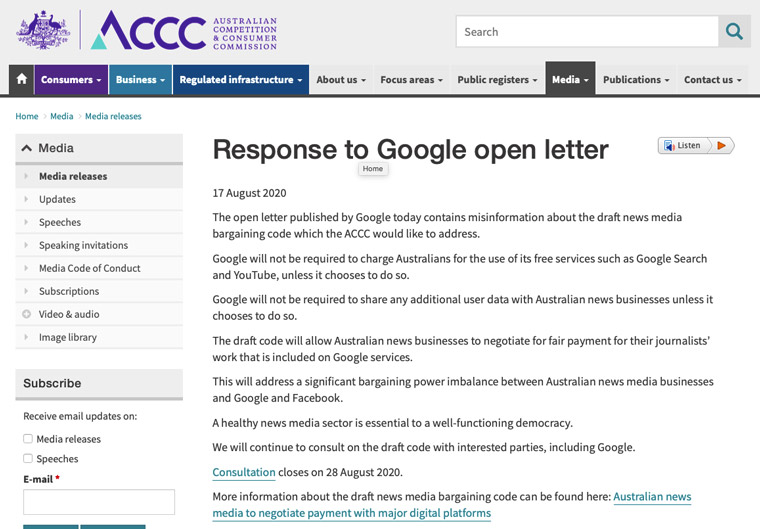Viewport: 760px width, 529px height.
Task: Click the Subscribe section heading
Action: (x=52, y=383)
